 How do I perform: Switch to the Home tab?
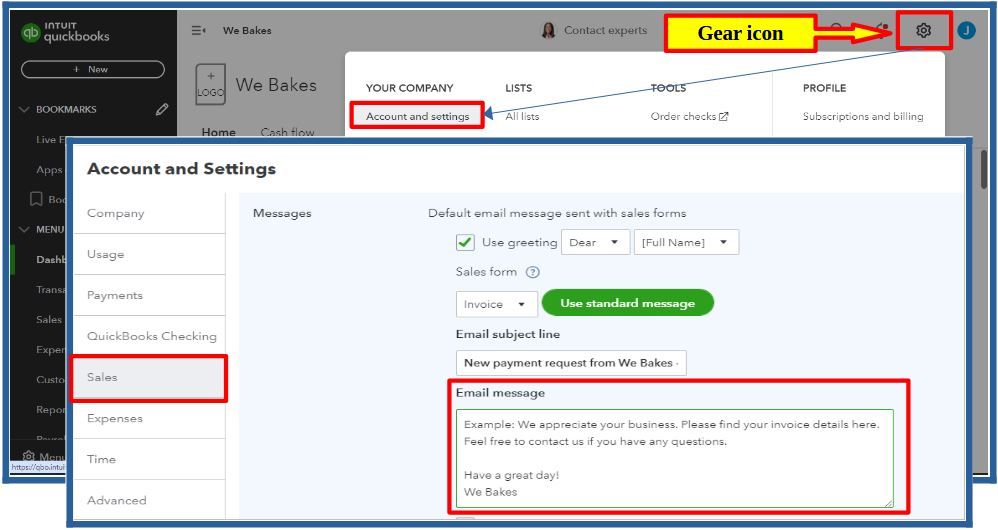(218, 132)
